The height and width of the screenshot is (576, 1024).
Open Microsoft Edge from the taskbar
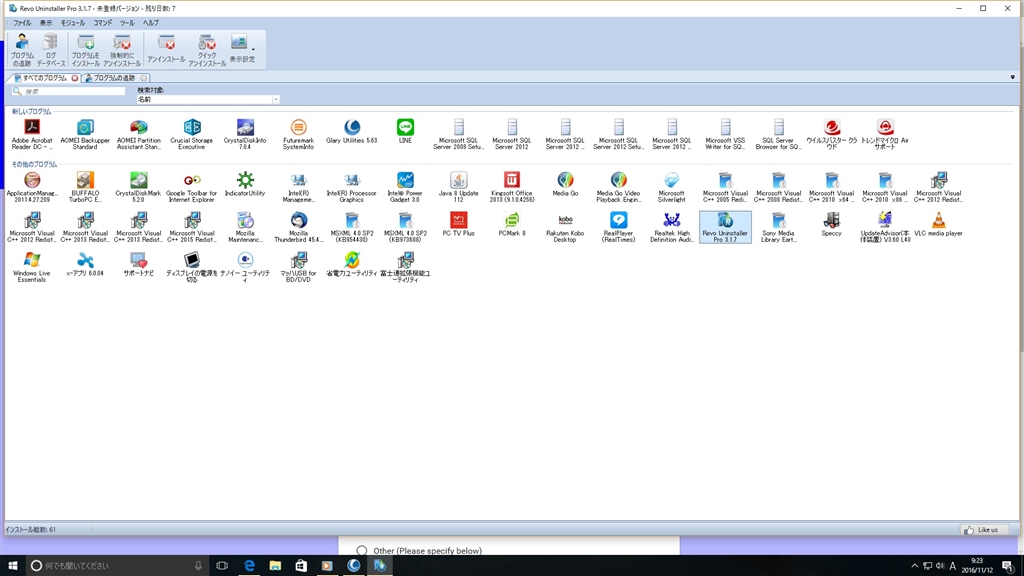pos(249,566)
